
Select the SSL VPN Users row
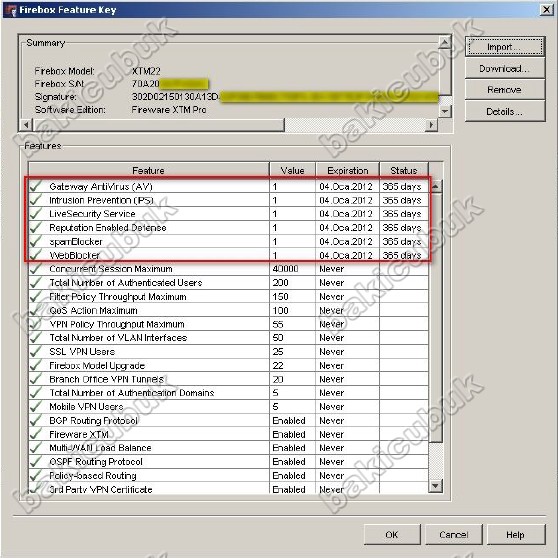coord(228,352)
